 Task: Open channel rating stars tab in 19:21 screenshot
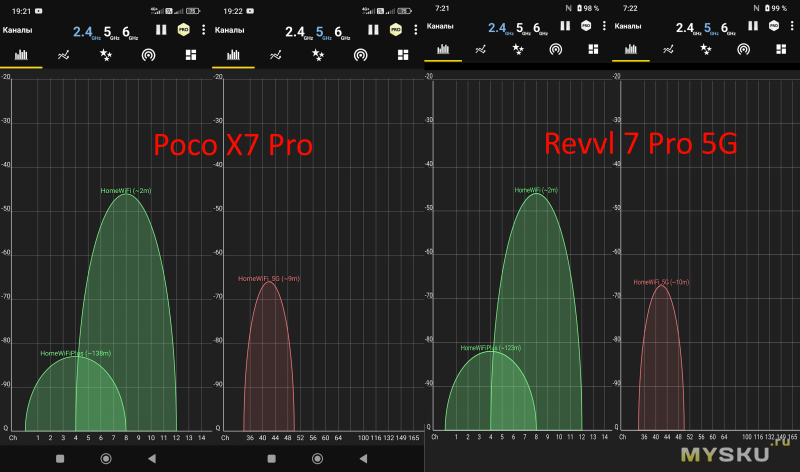[106, 55]
